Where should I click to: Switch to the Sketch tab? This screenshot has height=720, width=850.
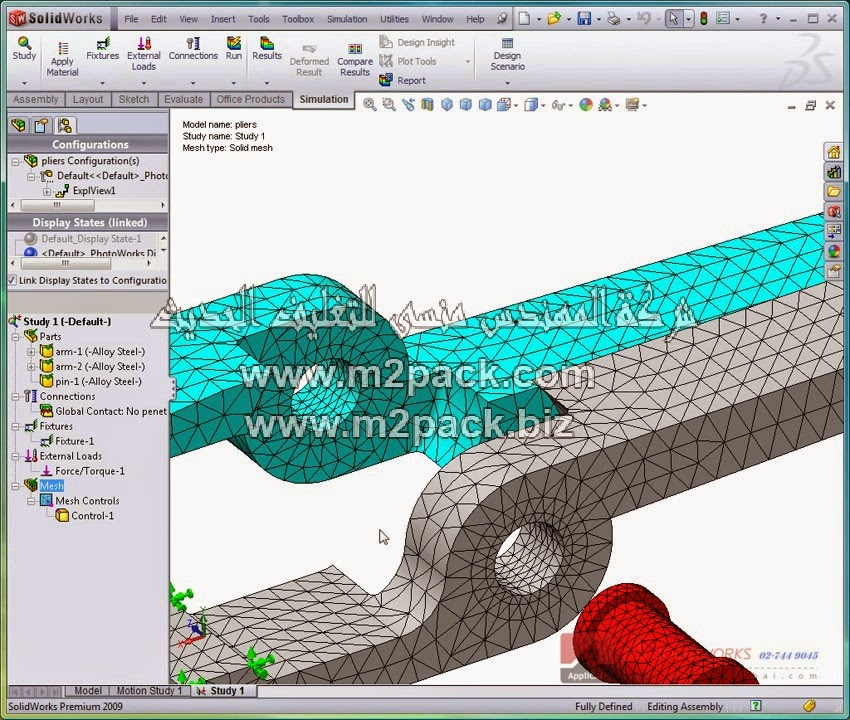(x=134, y=99)
